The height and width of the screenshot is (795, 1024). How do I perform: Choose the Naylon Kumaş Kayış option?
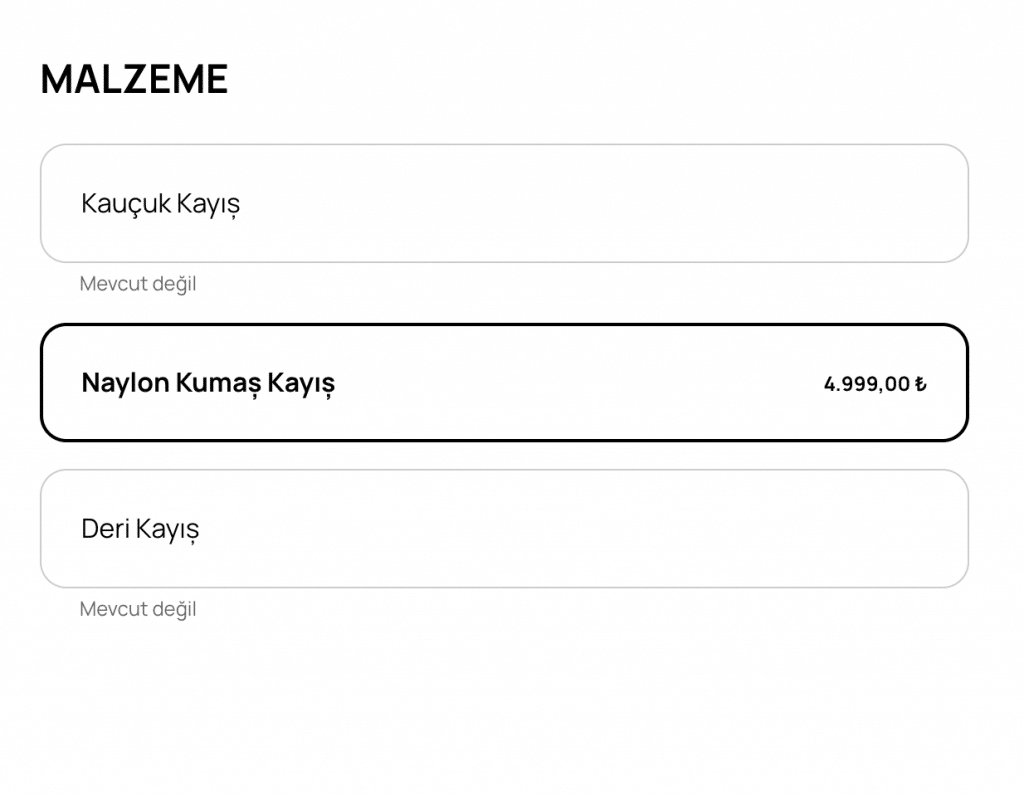tap(504, 383)
